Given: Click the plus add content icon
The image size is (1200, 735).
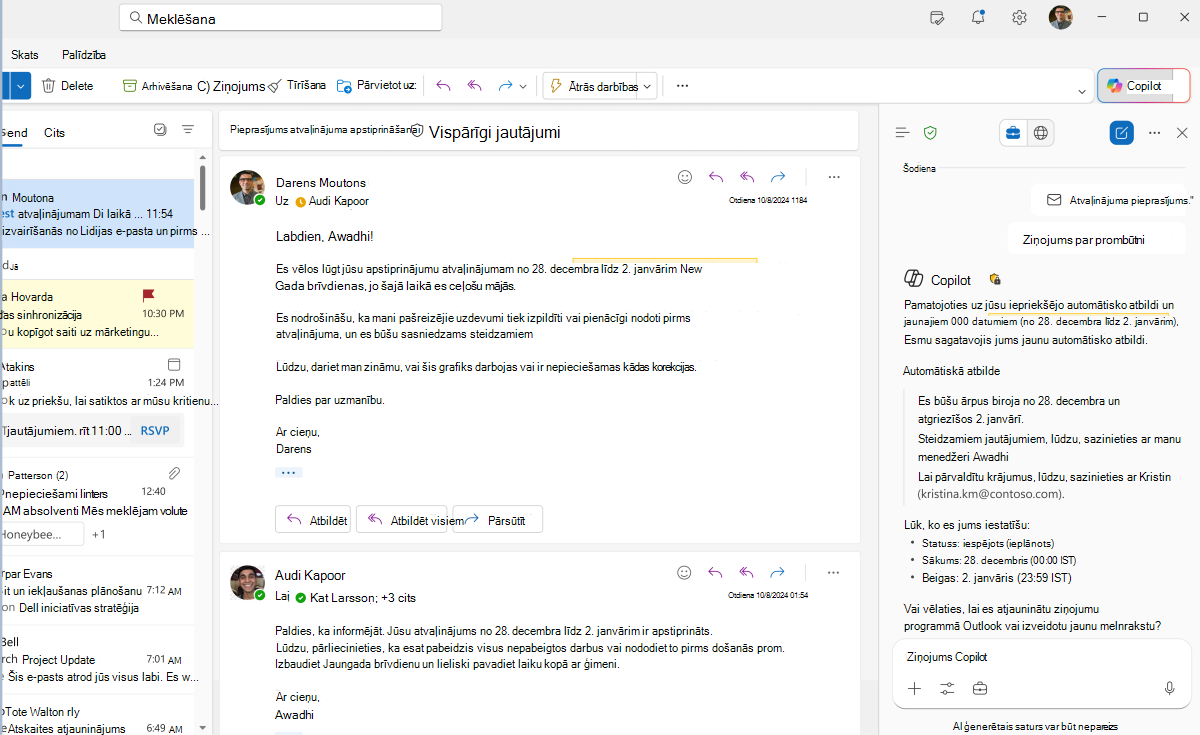Looking at the screenshot, I should pyautogui.click(x=914, y=688).
